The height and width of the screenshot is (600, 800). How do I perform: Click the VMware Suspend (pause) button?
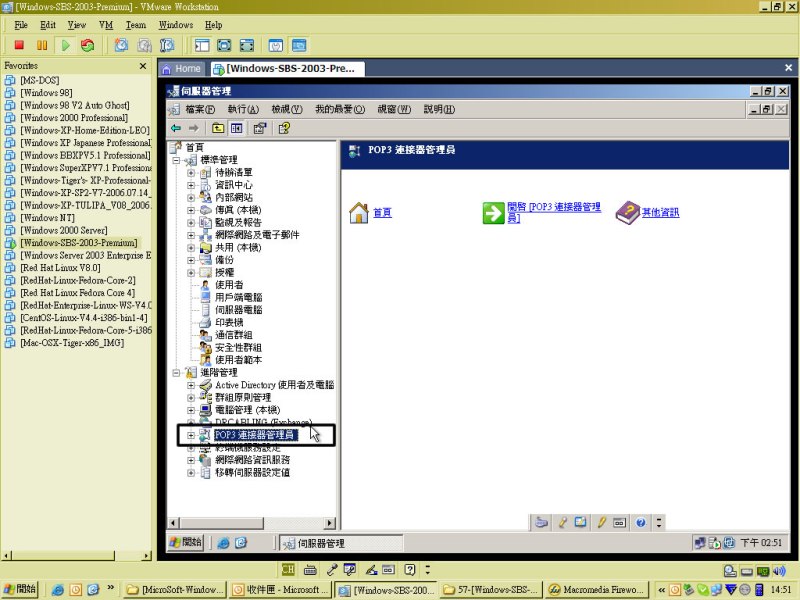42,45
